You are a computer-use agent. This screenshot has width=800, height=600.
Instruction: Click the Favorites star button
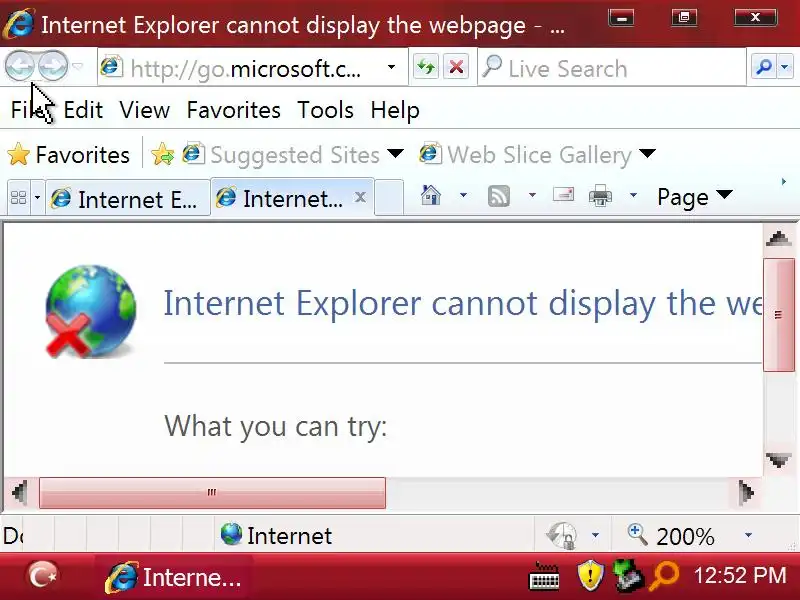coord(69,155)
